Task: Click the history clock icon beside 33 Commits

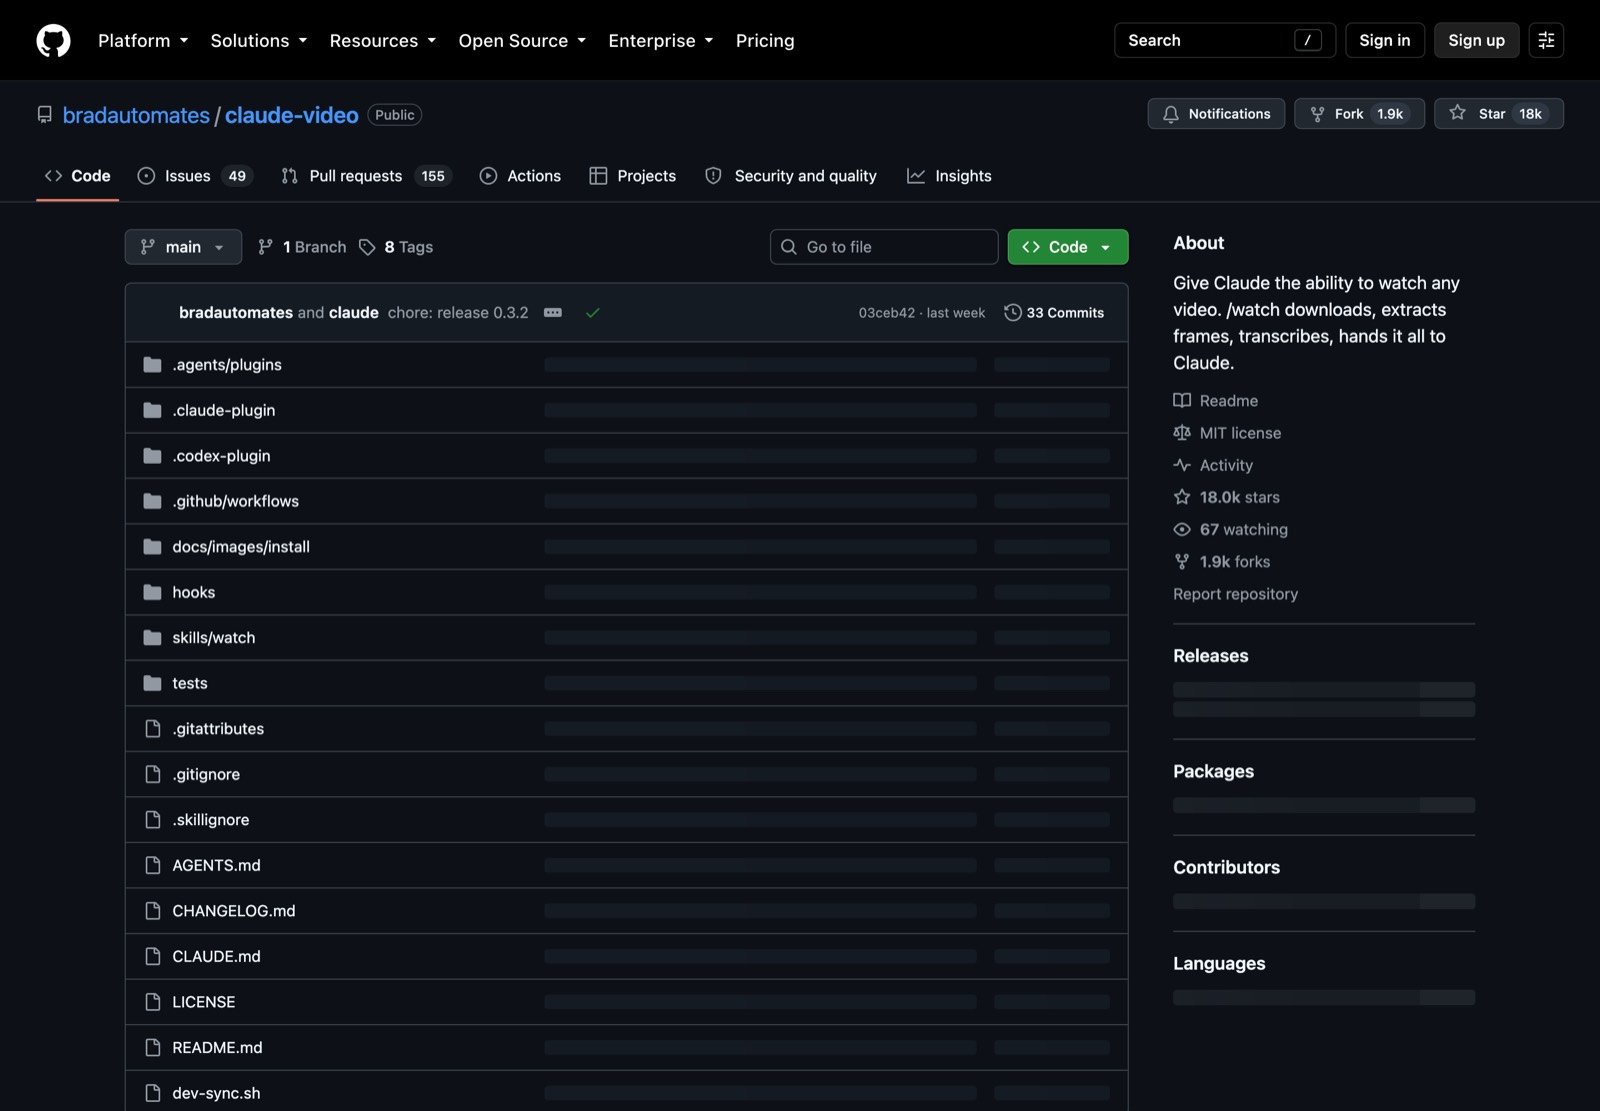Action: [1013, 313]
